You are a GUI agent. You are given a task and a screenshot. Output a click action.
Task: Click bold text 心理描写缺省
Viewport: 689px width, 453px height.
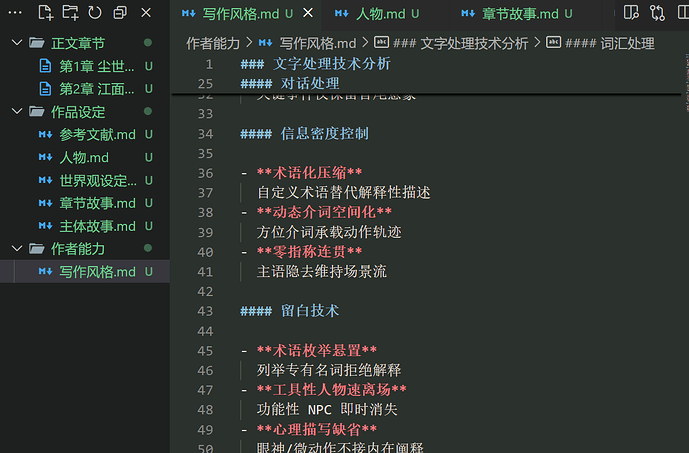tap(316, 429)
